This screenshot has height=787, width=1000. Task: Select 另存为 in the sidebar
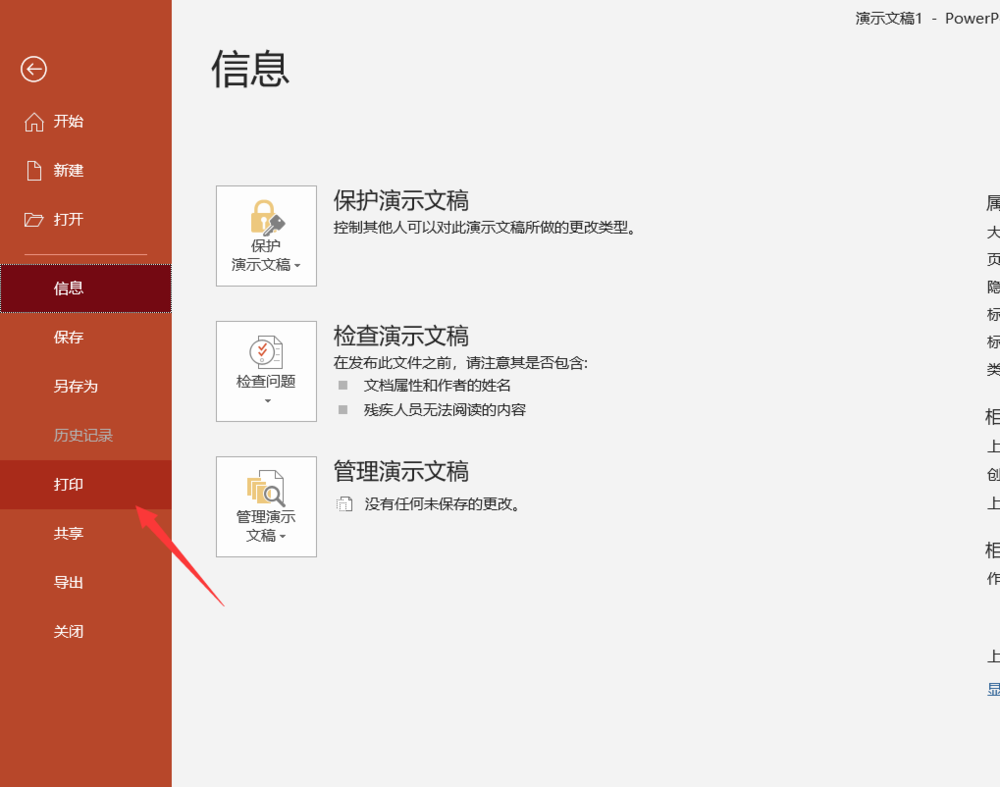point(68,386)
